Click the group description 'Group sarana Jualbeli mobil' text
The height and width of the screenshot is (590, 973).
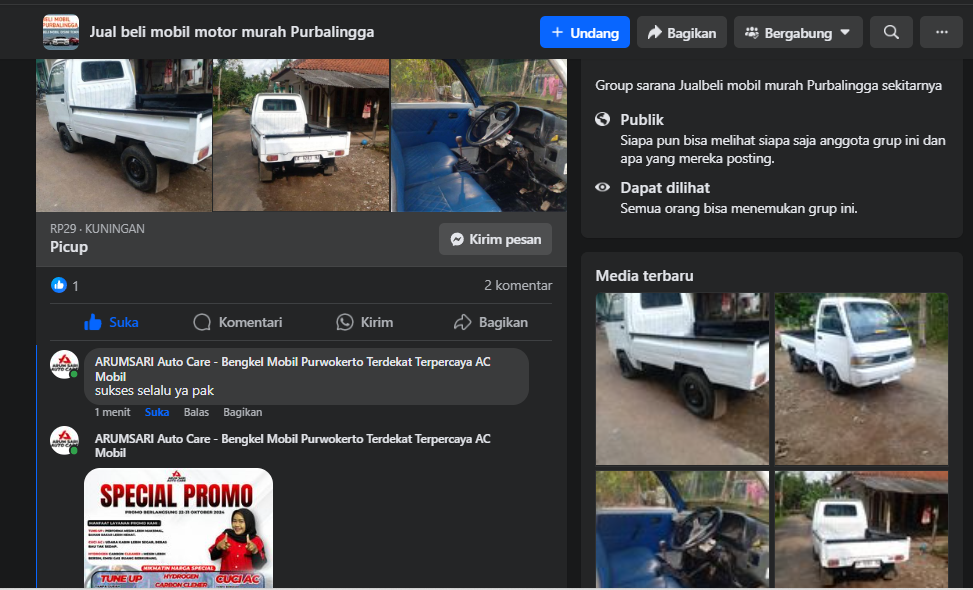[768, 86]
